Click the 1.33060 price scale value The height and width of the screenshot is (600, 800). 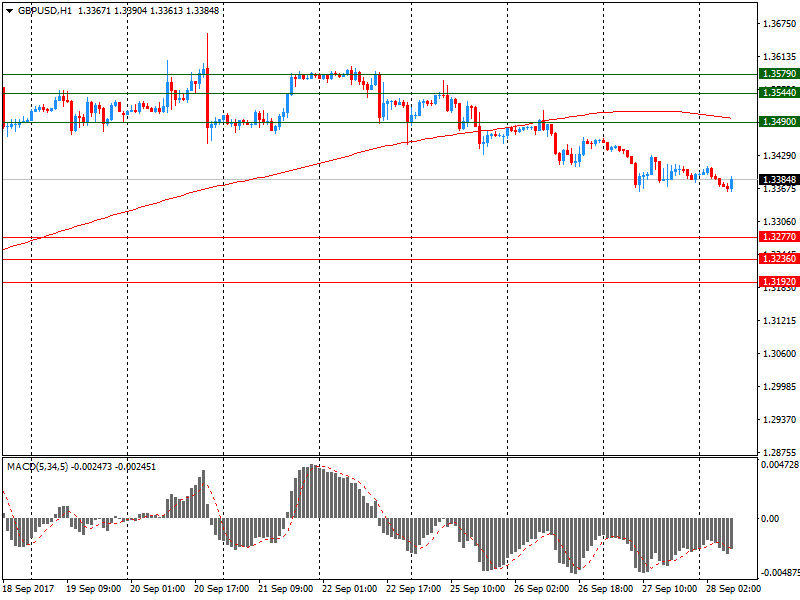pyautogui.click(x=779, y=221)
